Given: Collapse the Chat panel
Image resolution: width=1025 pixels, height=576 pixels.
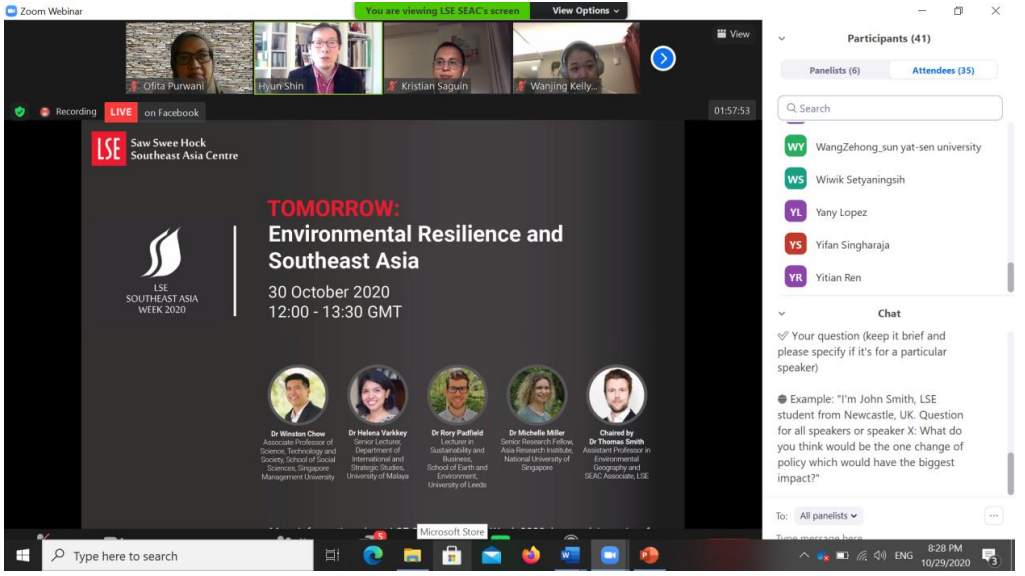Looking at the screenshot, I should point(782,314).
